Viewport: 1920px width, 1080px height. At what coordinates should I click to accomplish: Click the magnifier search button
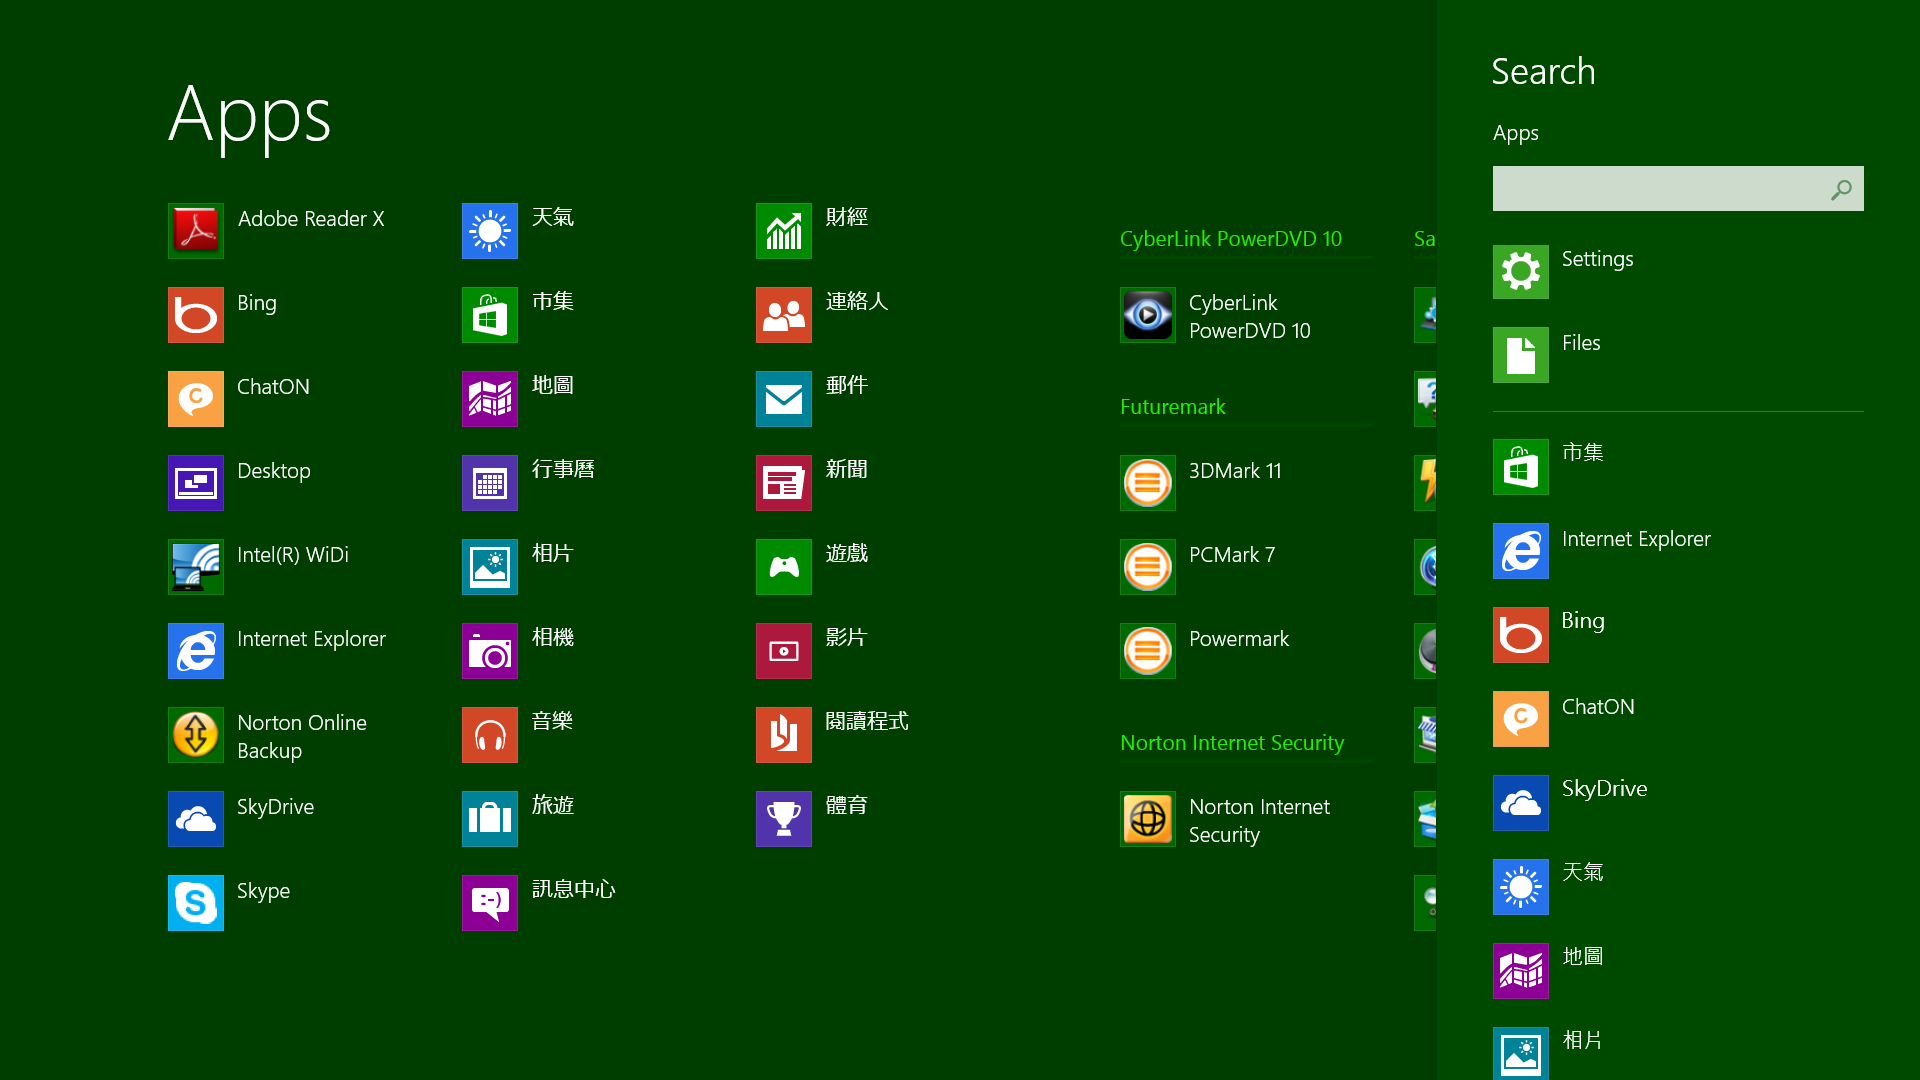[1841, 188]
